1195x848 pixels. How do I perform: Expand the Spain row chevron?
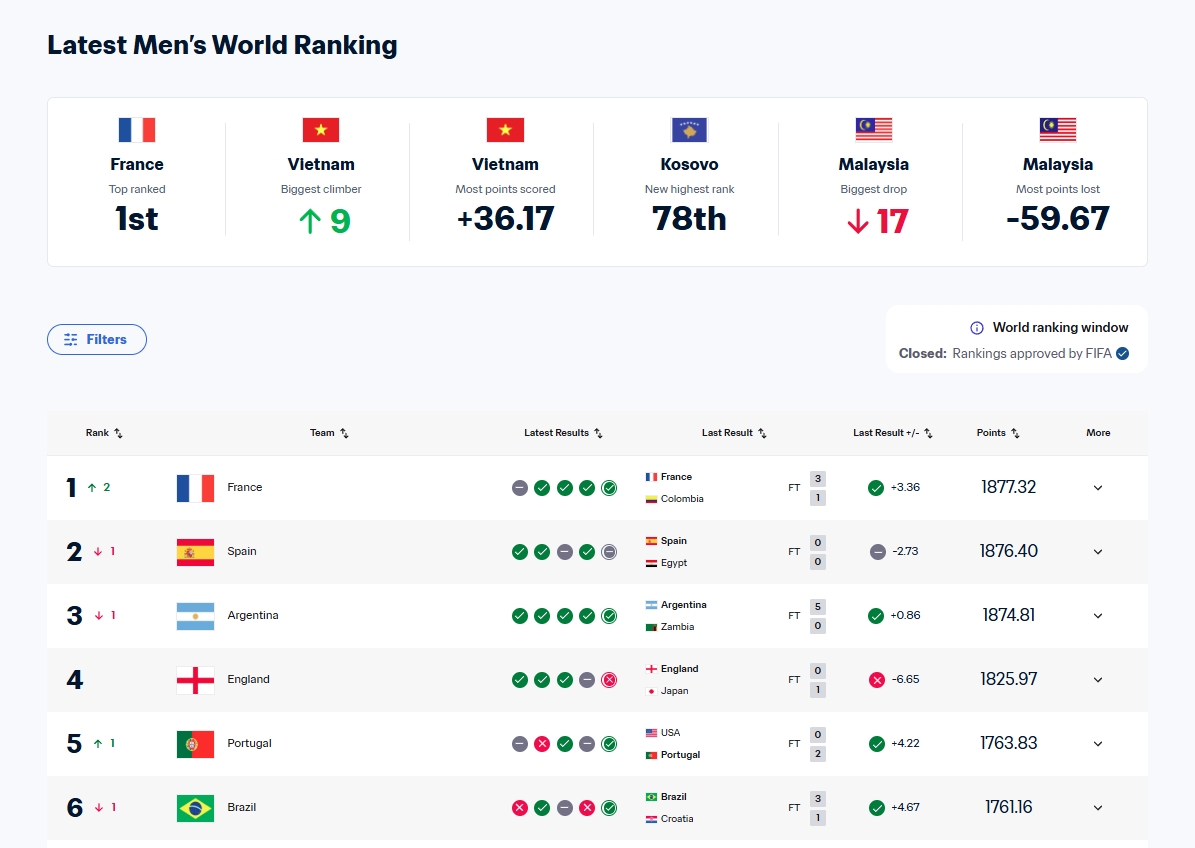pos(1097,552)
